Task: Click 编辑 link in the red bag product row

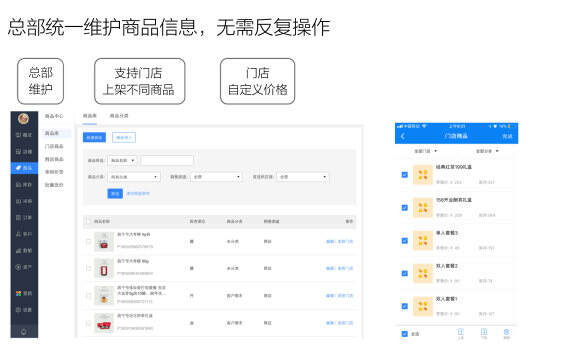Action: pos(330,241)
